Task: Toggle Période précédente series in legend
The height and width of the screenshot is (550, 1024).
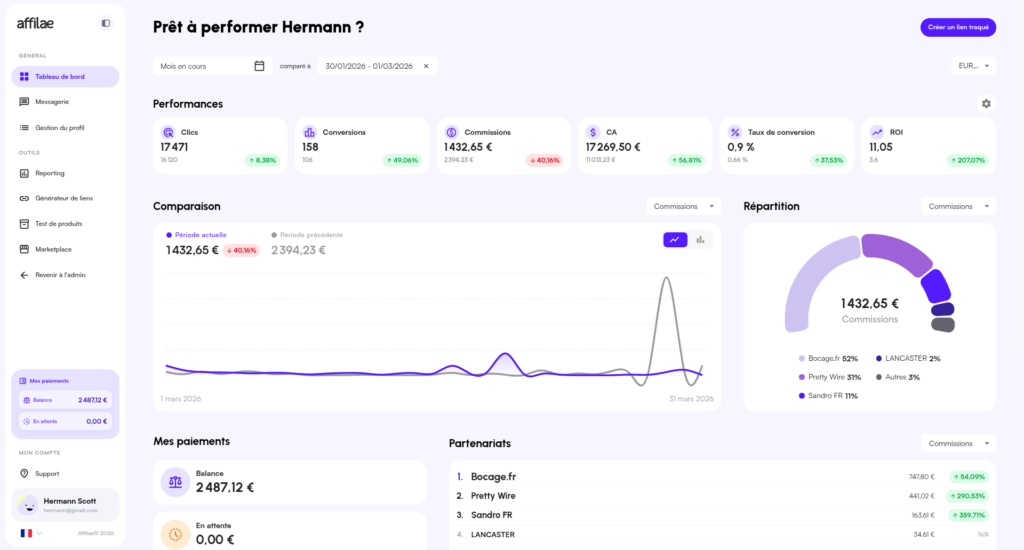Action: tap(308, 235)
